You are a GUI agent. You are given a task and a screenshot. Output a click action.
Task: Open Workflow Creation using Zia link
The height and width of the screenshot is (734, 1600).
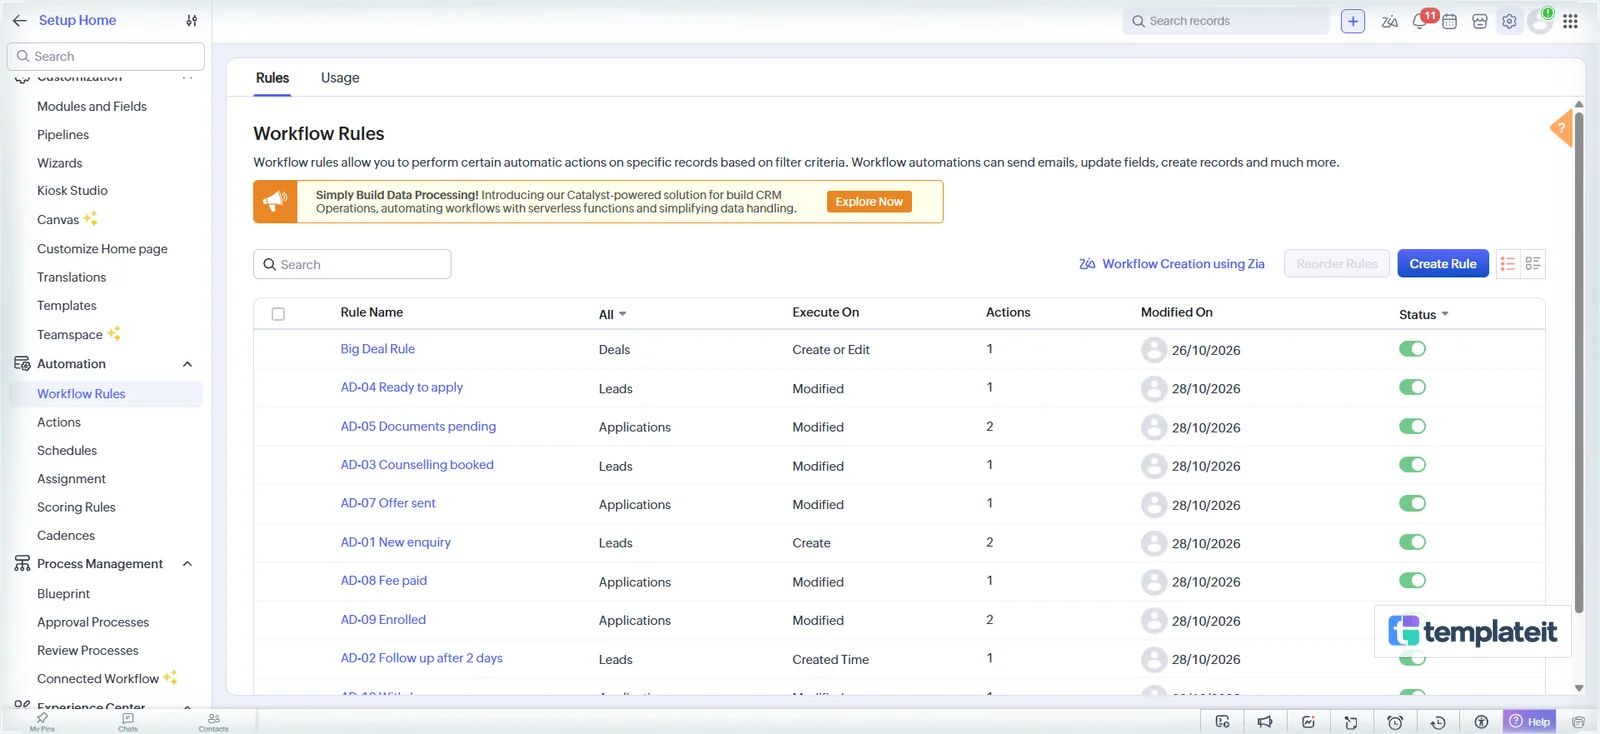(1172, 264)
